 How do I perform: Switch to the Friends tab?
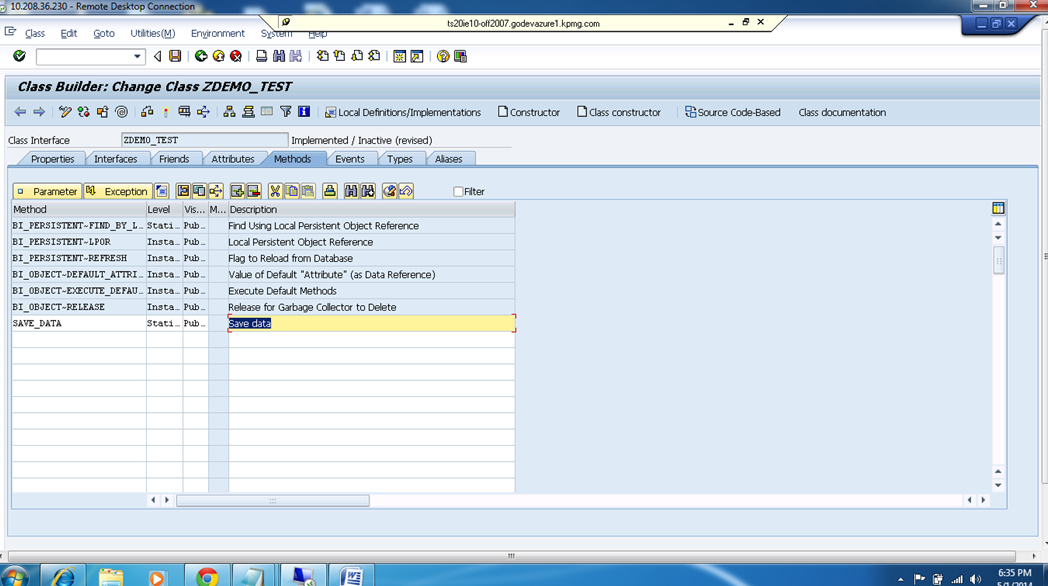174,159
